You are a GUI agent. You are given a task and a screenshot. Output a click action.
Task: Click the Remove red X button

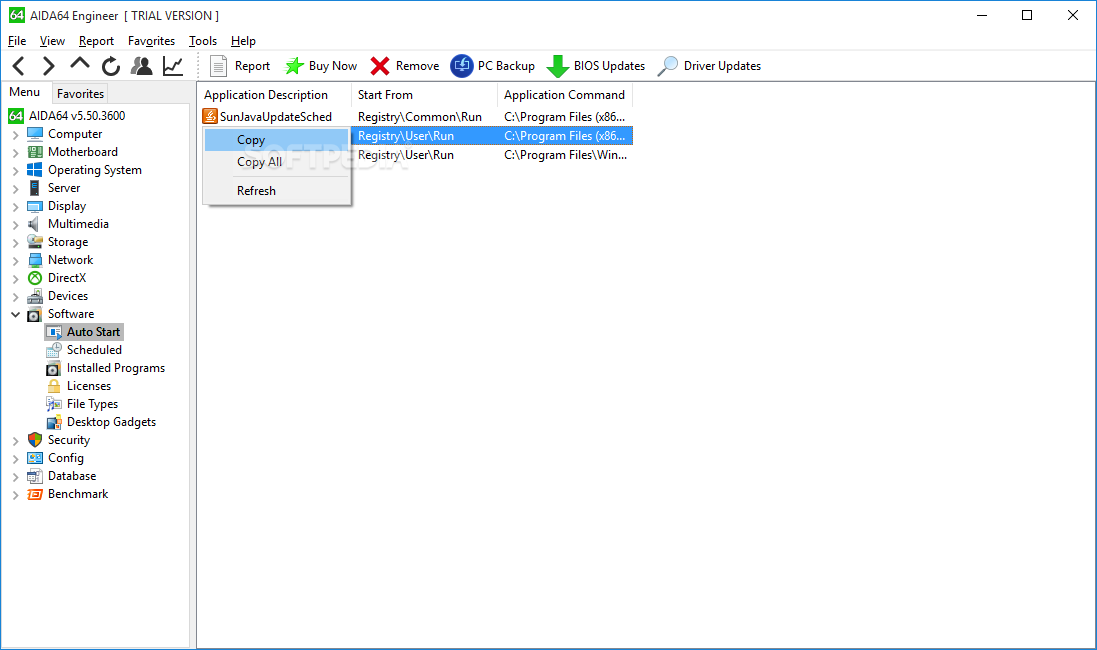[x=405, y=66]
